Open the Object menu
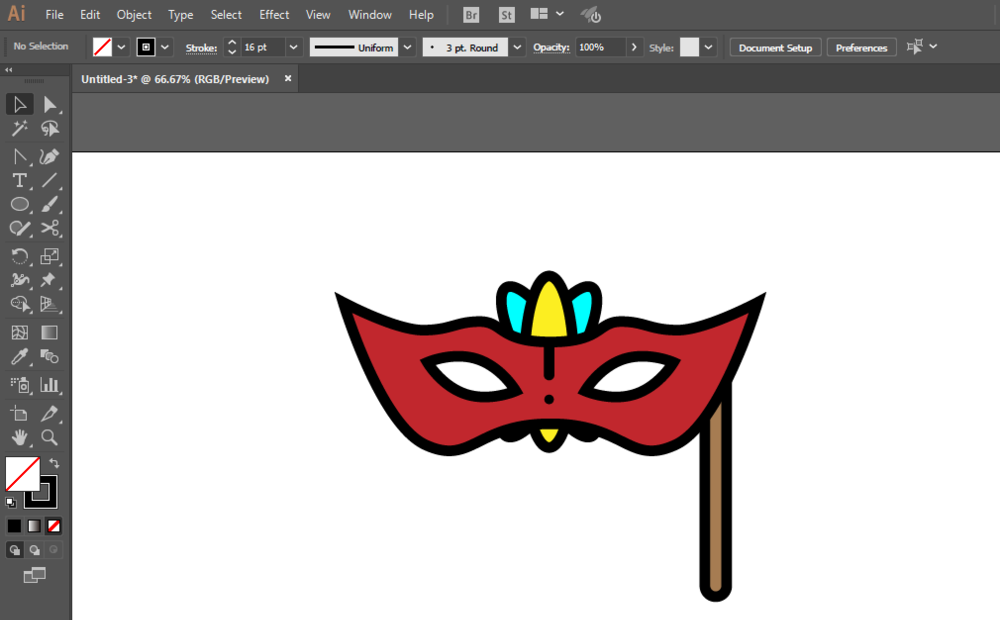The width and height of the screenshot is (1000, 620). [x=134, y=15]
